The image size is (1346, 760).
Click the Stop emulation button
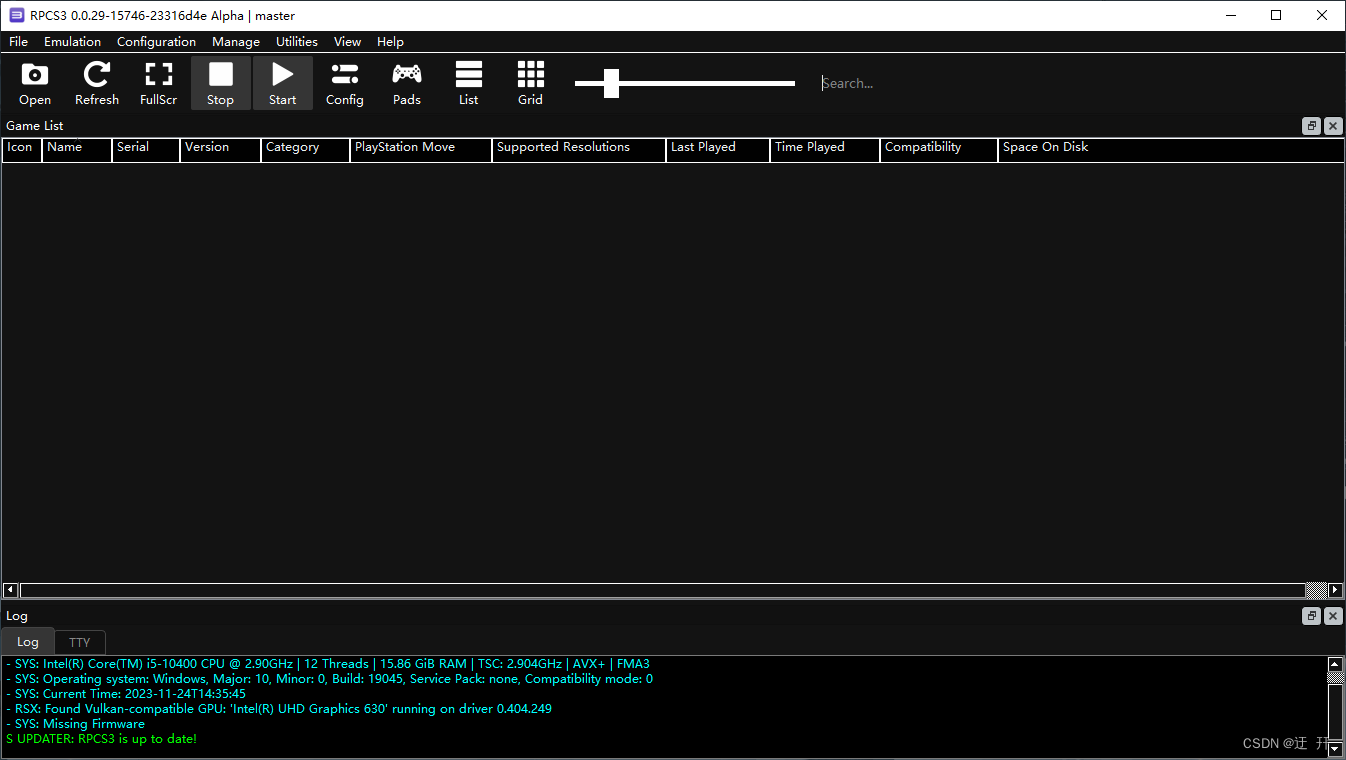[221, 83]
